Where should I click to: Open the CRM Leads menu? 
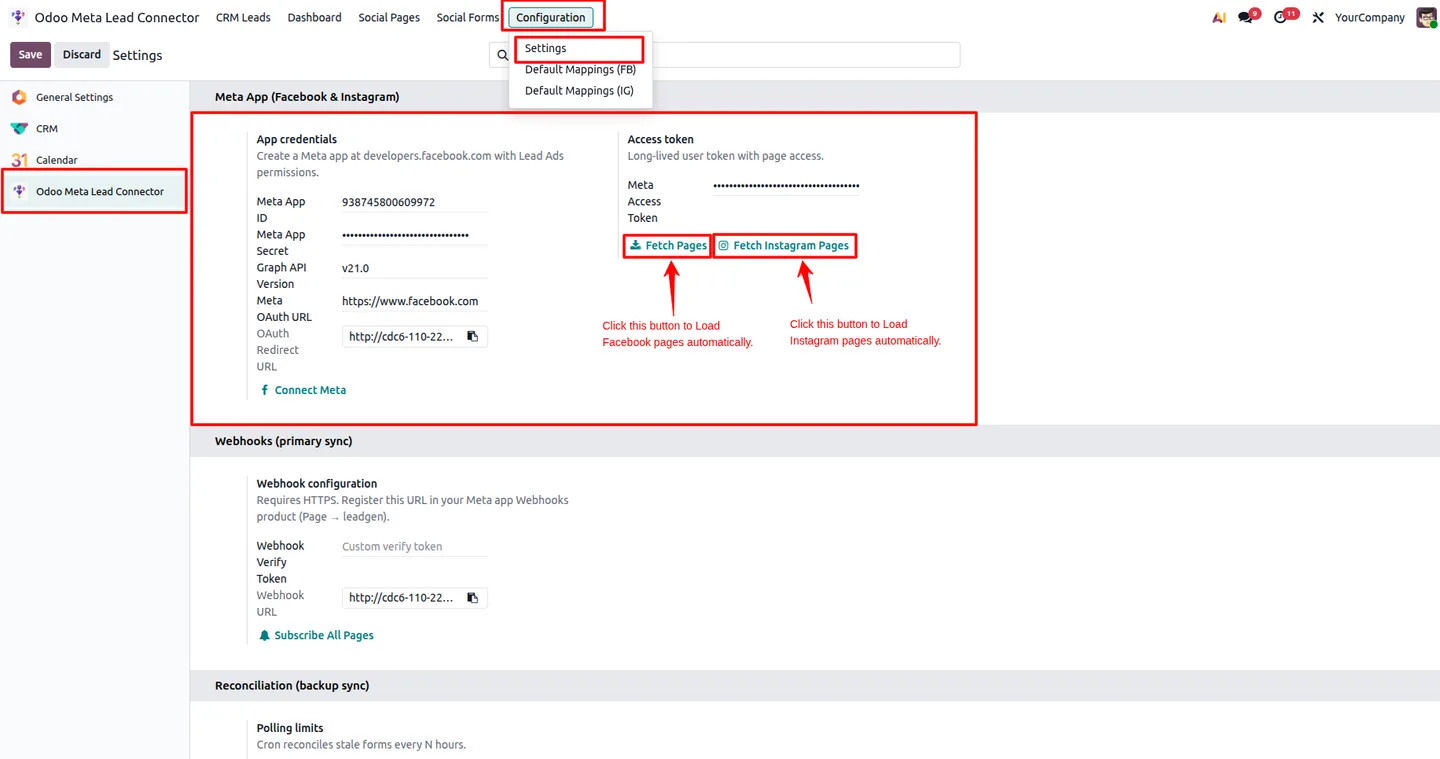coord(243,17)
